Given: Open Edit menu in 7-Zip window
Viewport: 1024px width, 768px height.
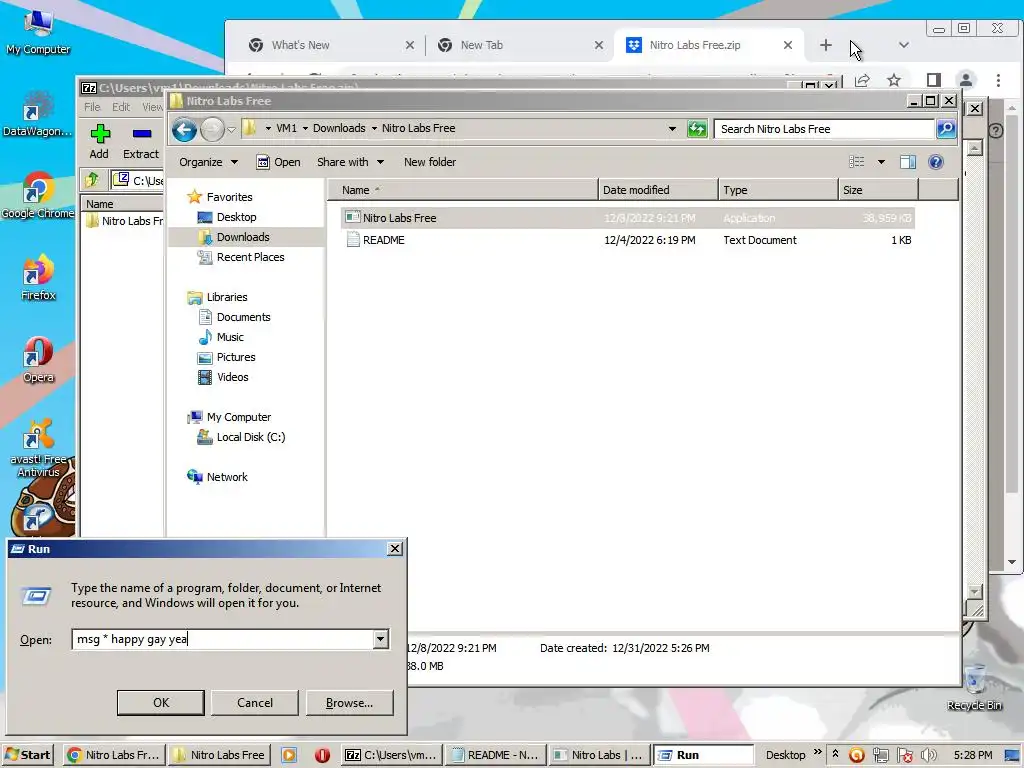Looking at the screenshot, I should pos(121,107).
